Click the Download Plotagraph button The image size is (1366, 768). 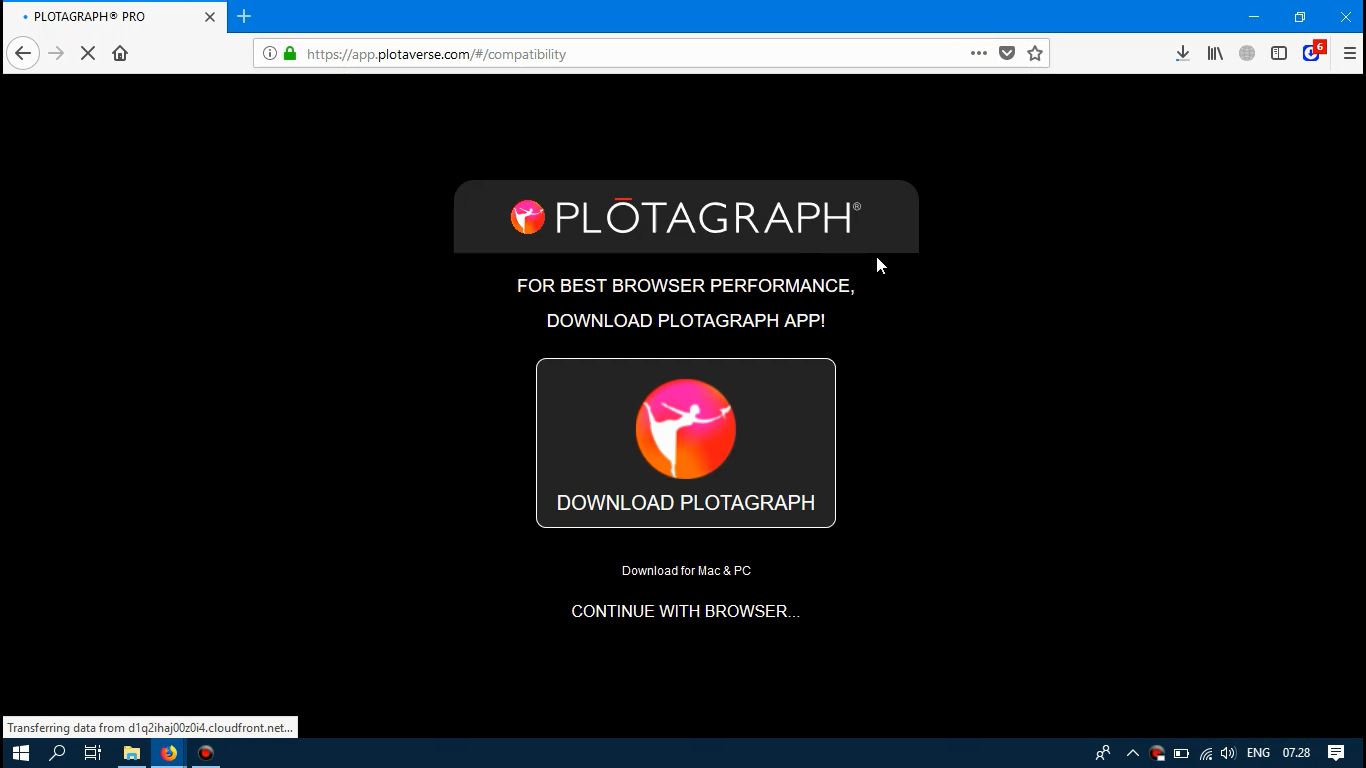click(x=686, y=443)
